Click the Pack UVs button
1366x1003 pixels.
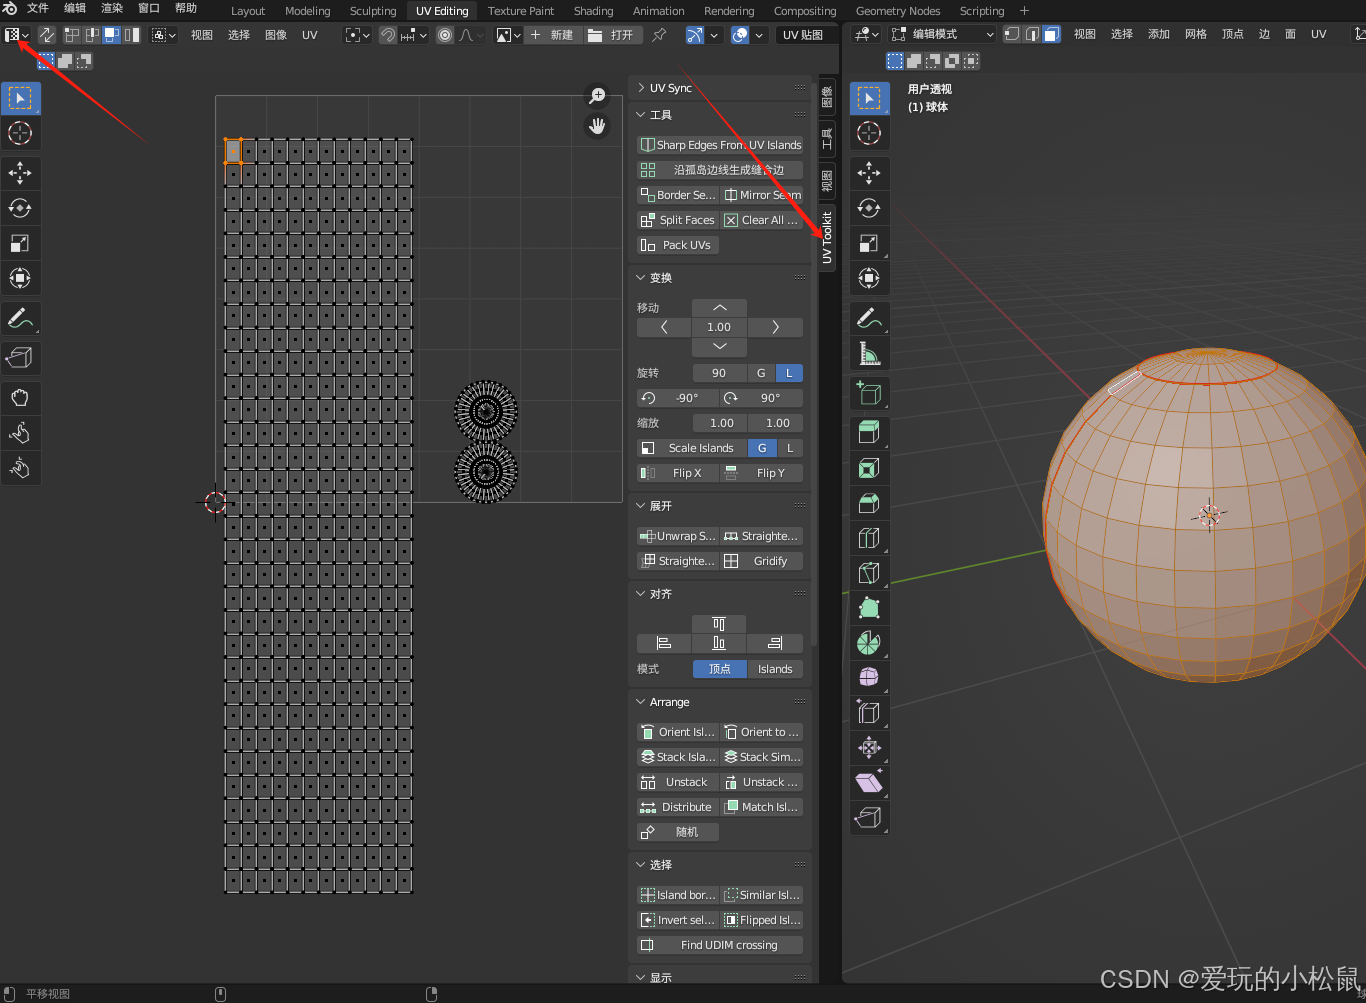click(x=677, y=245)
